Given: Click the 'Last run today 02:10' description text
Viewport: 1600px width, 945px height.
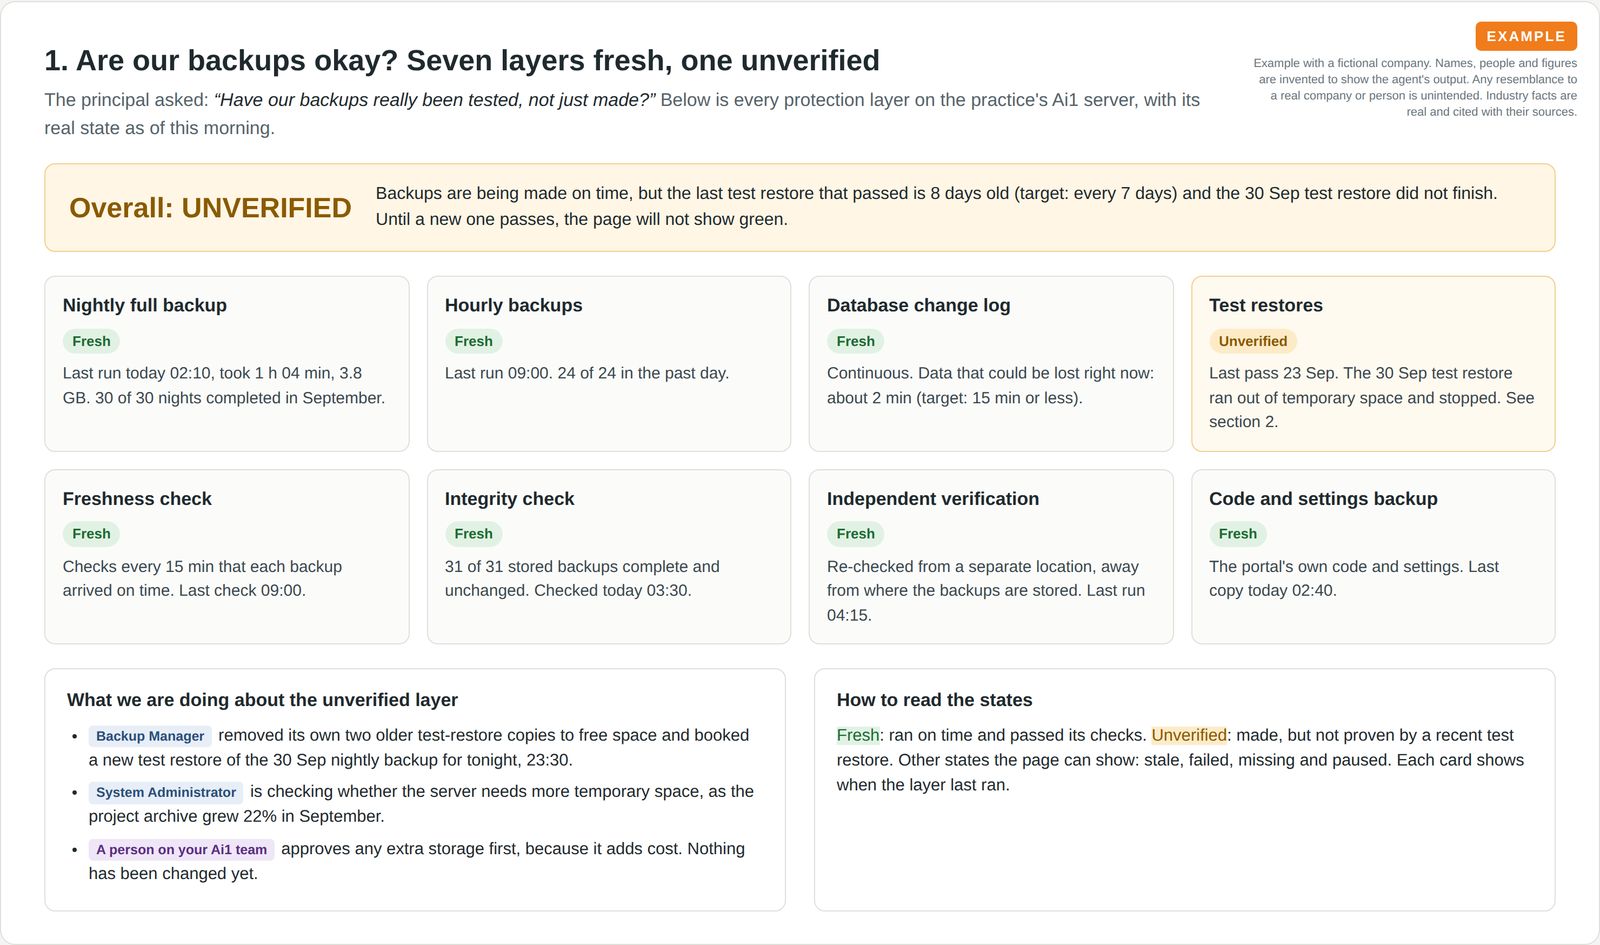Looking at the screenshot, I should (x=224, y=385).
